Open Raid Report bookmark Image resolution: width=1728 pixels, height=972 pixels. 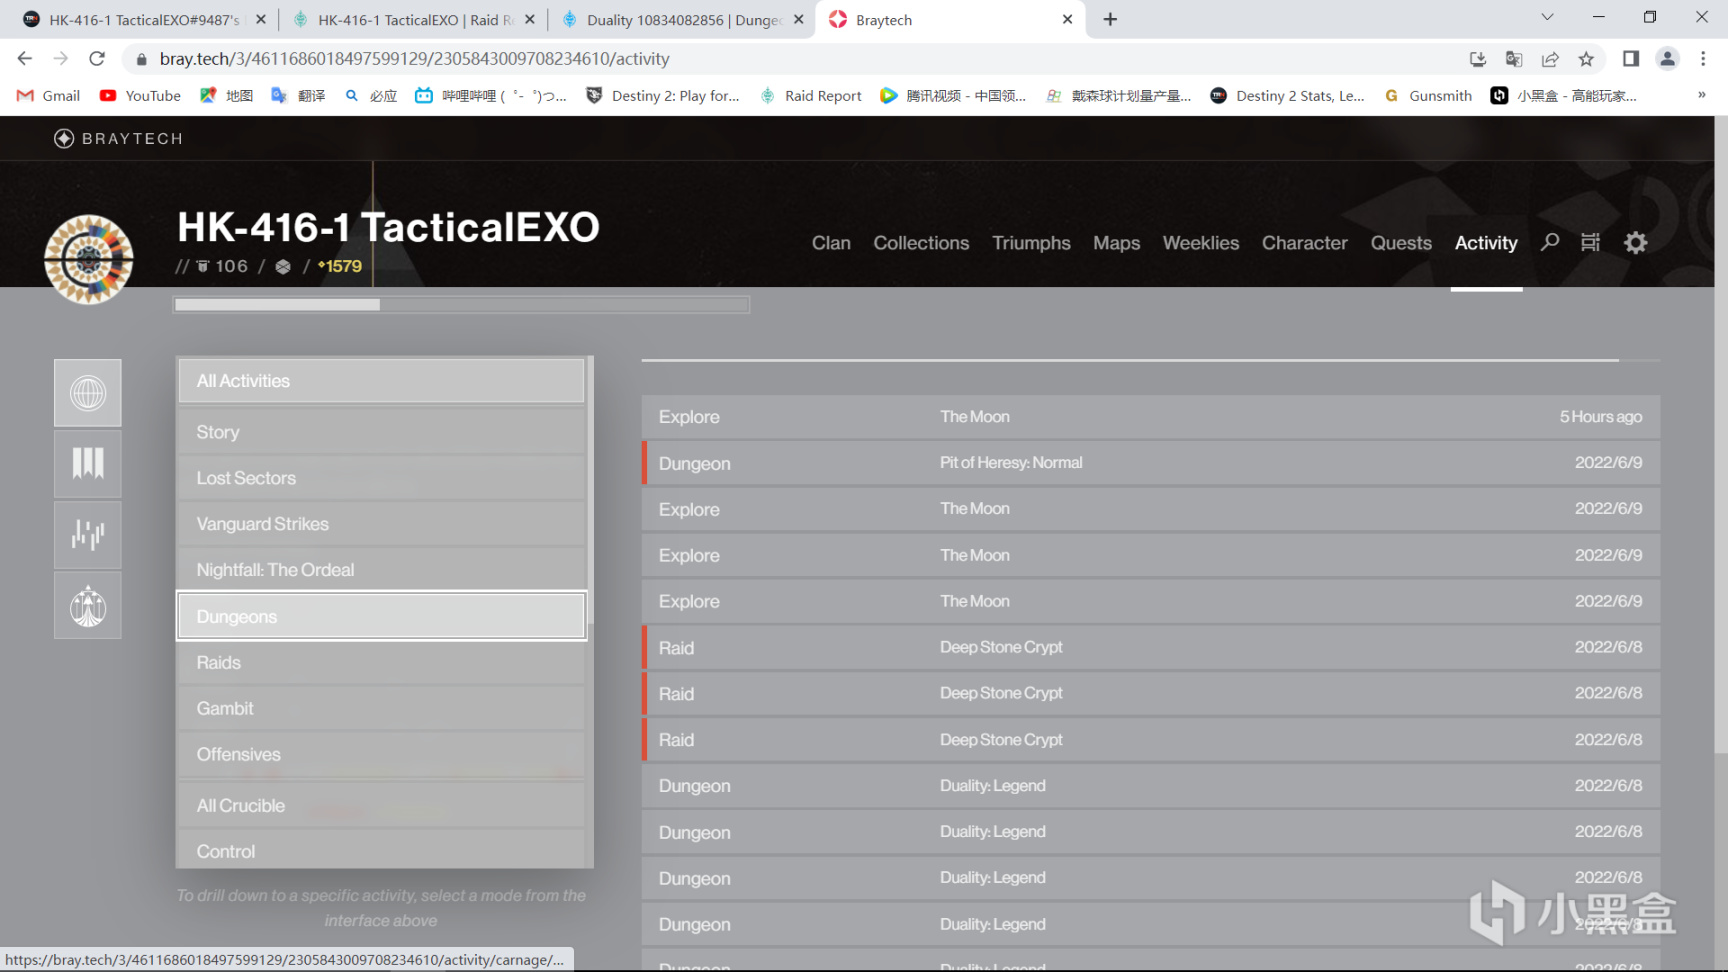811,95
